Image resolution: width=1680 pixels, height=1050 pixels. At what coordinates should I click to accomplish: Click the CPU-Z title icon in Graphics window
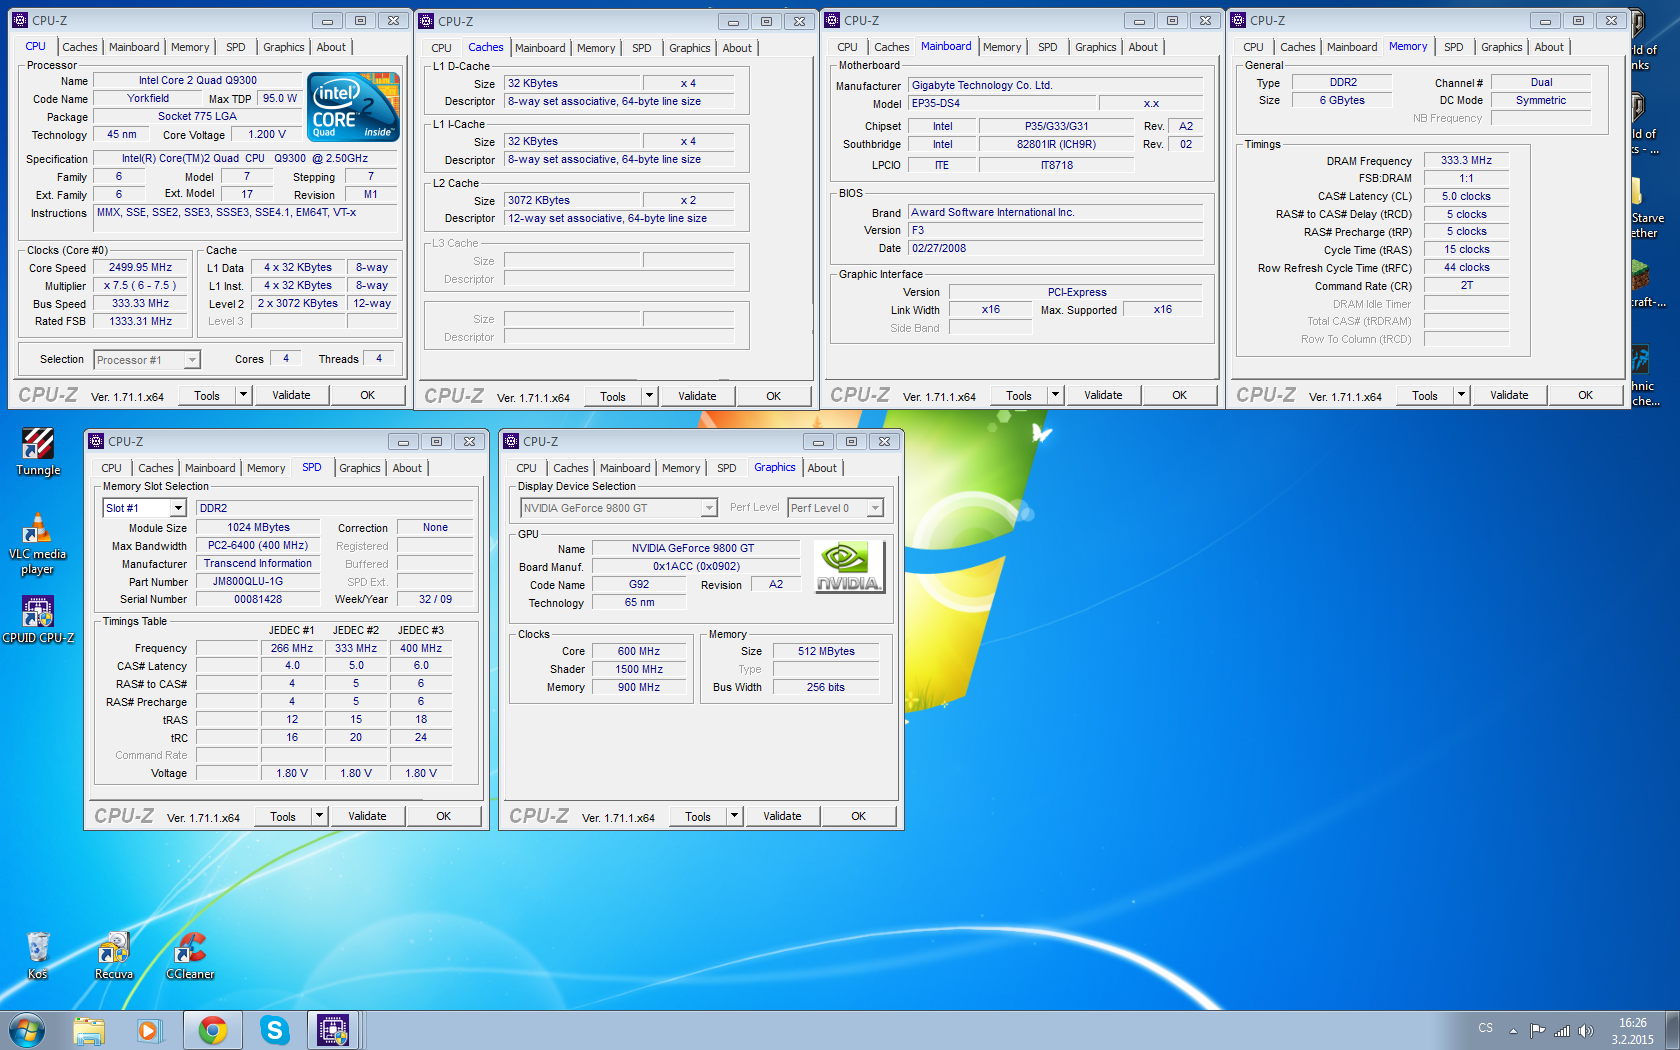click(511, 441)
